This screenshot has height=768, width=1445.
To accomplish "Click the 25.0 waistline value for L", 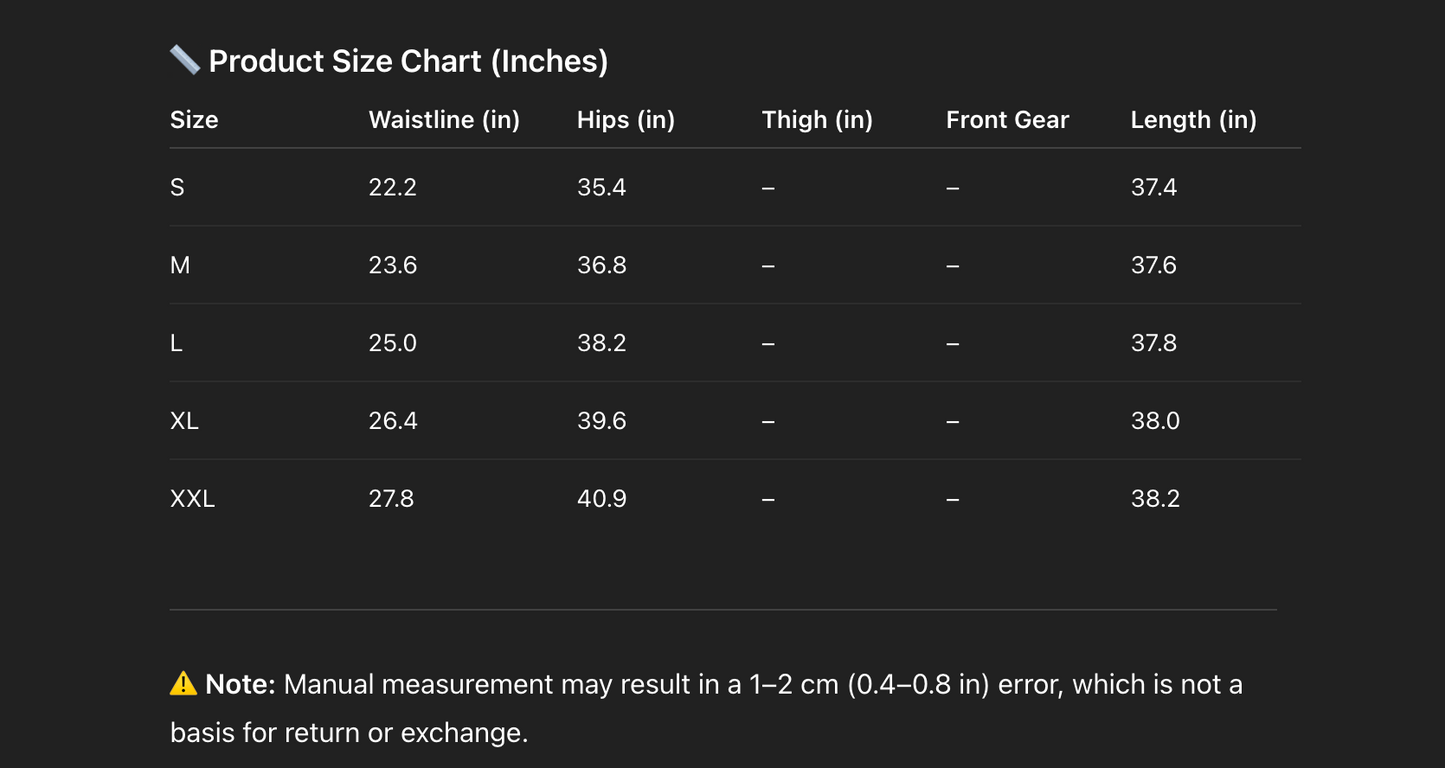I will click(x=392, y=344).
